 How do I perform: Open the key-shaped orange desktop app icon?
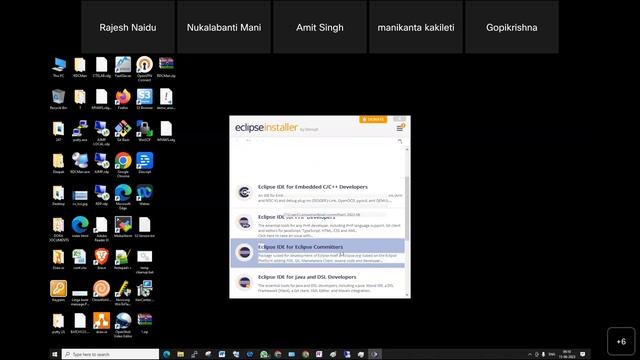coord(58,291)
